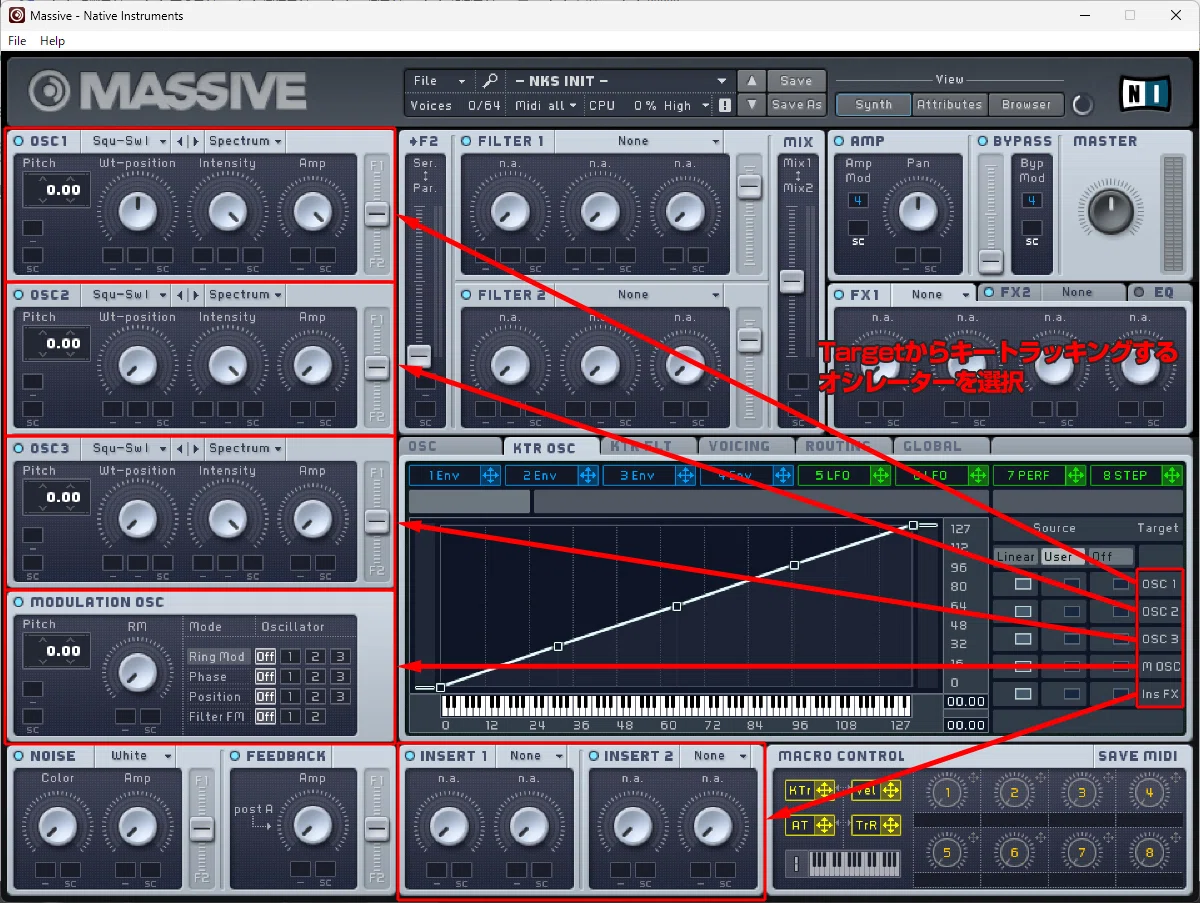Image resolution: width=1200 pixels, height=903 pixels.
Task: Toggle OSC2 power button
Action: (19, 295)
